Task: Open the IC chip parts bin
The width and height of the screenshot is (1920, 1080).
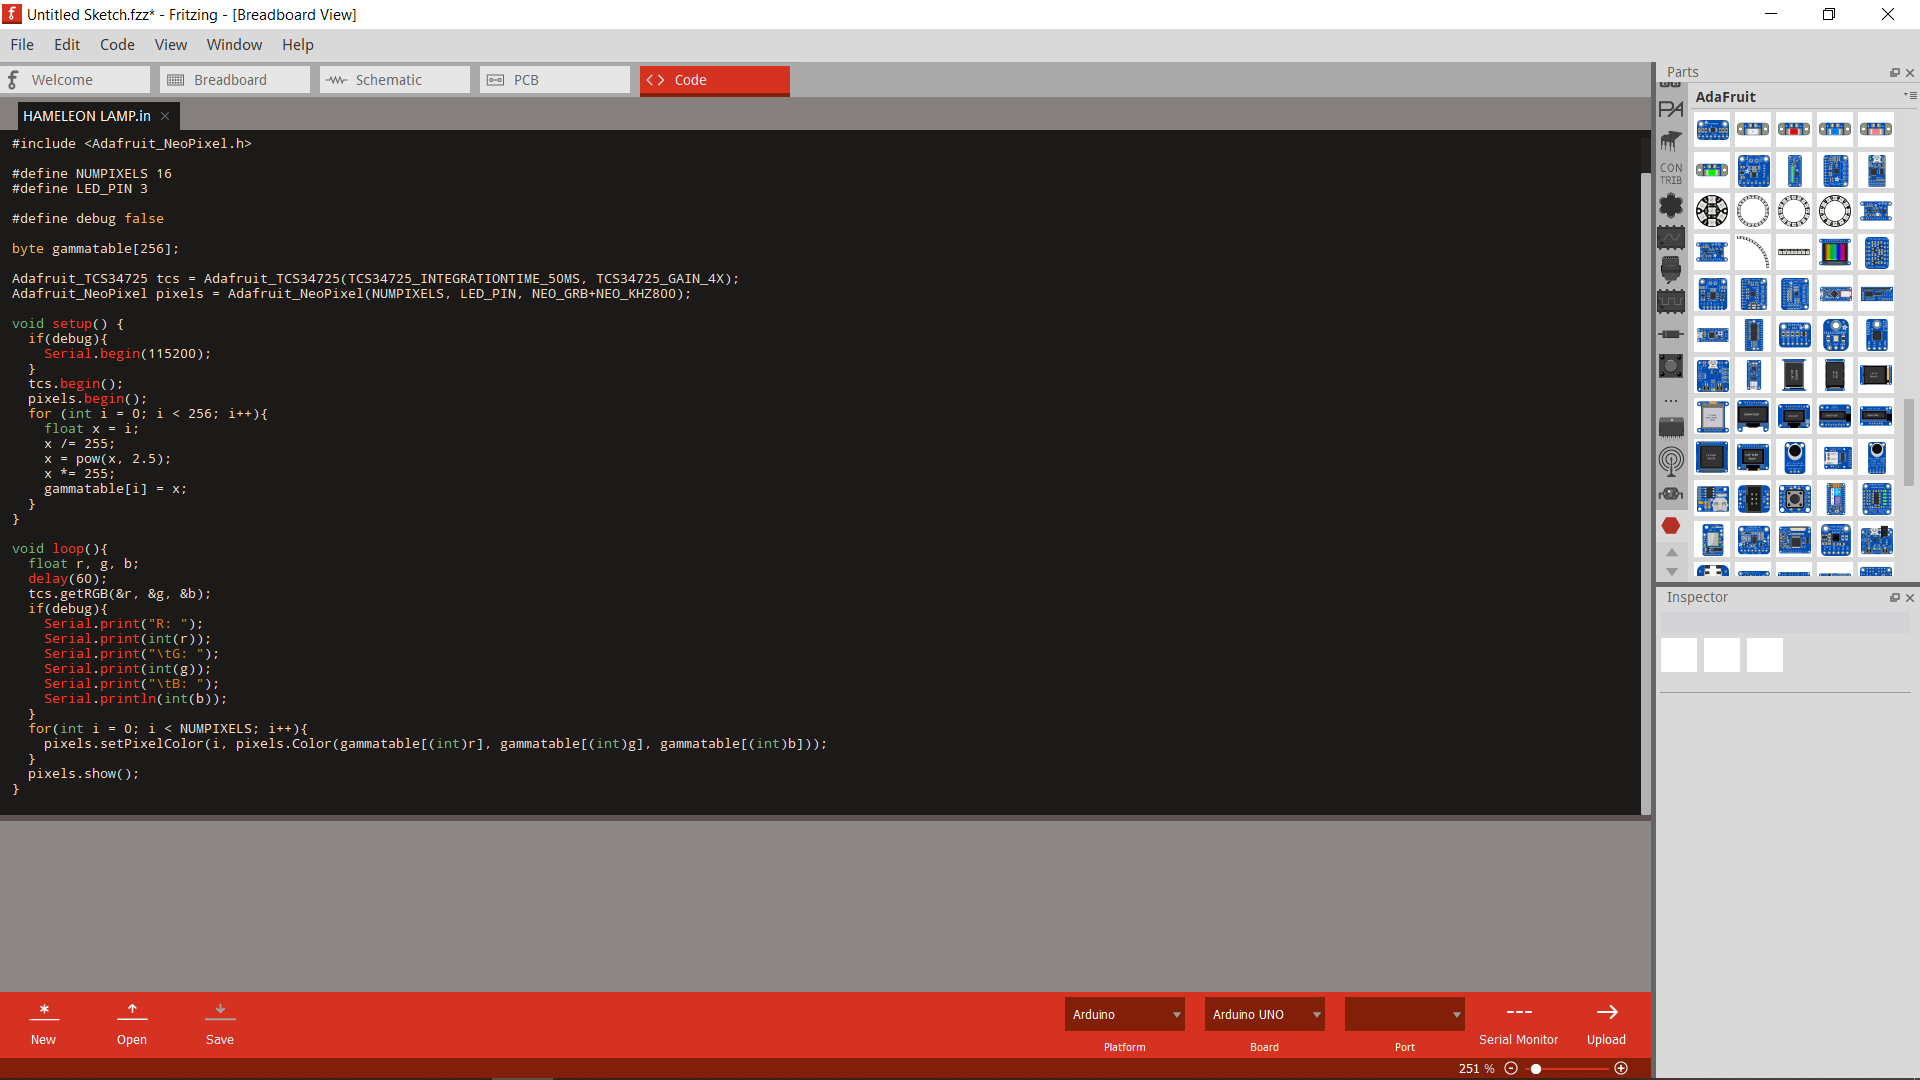Action: coord(1671,428)
